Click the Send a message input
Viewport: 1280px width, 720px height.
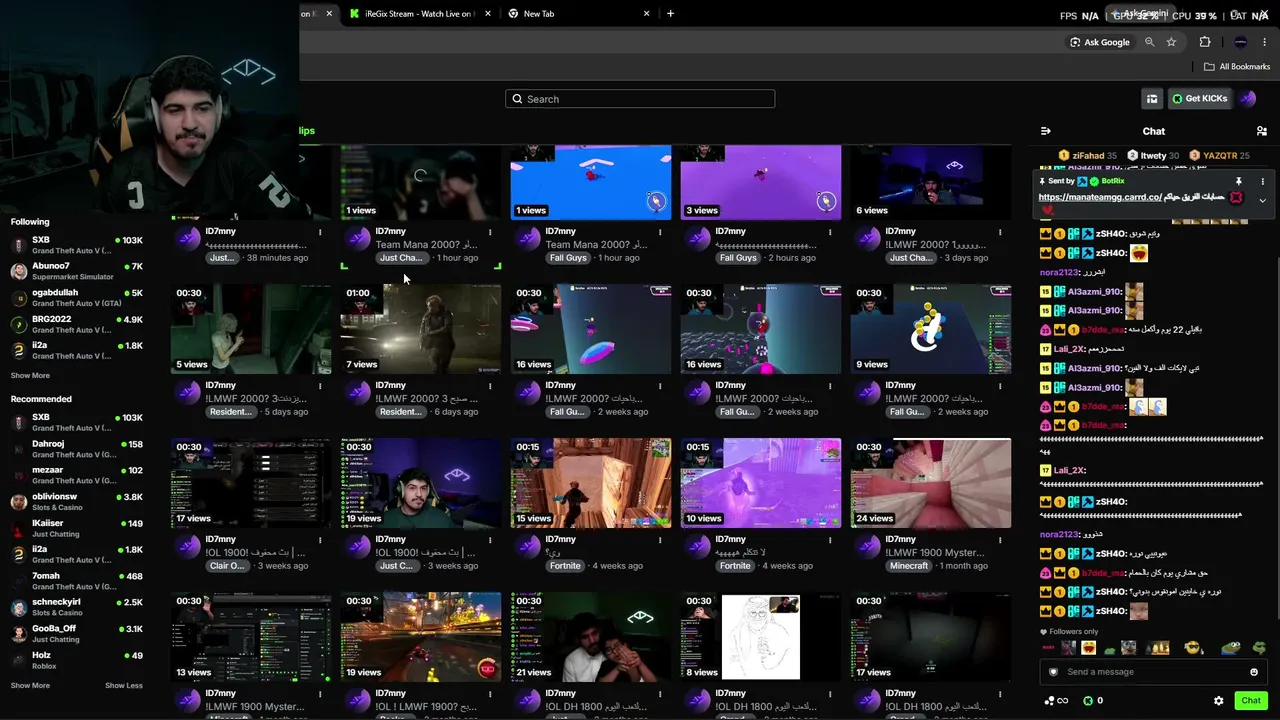click(x=1152, y=672)
